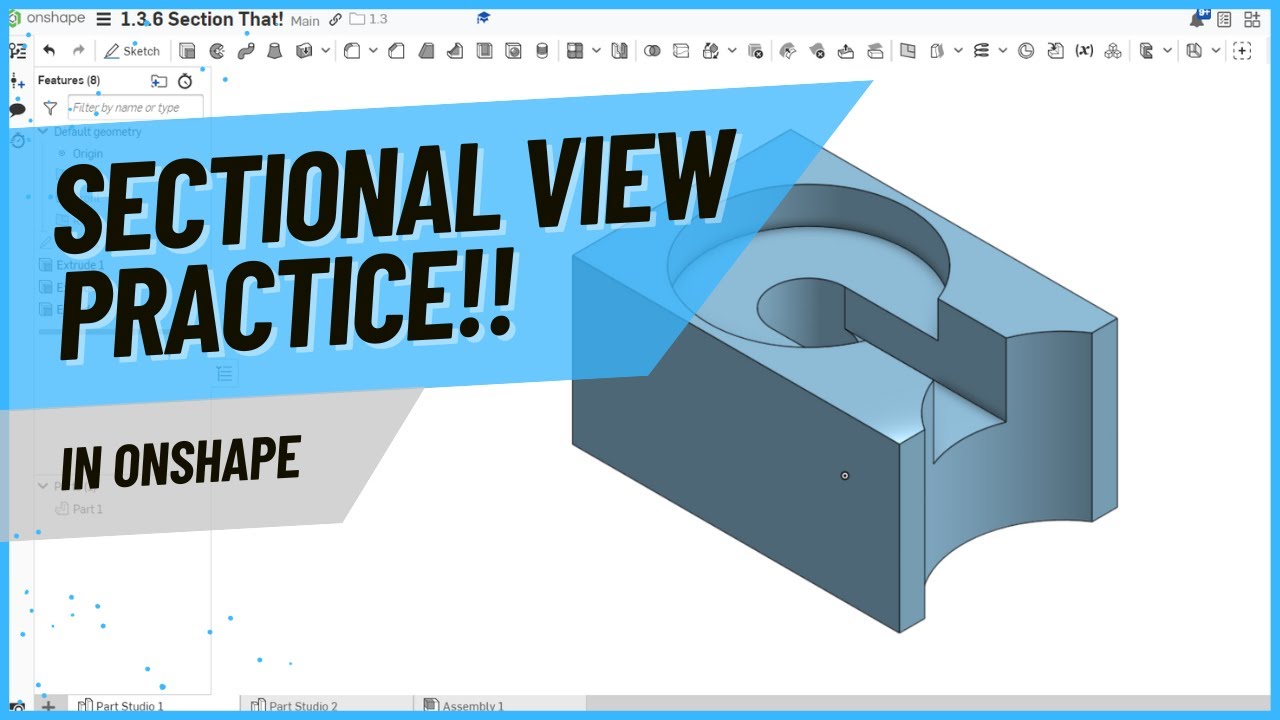The height and width of the screenshot is (720, 1280).
Task: Select the Hole tool
Action: (513, 51)
